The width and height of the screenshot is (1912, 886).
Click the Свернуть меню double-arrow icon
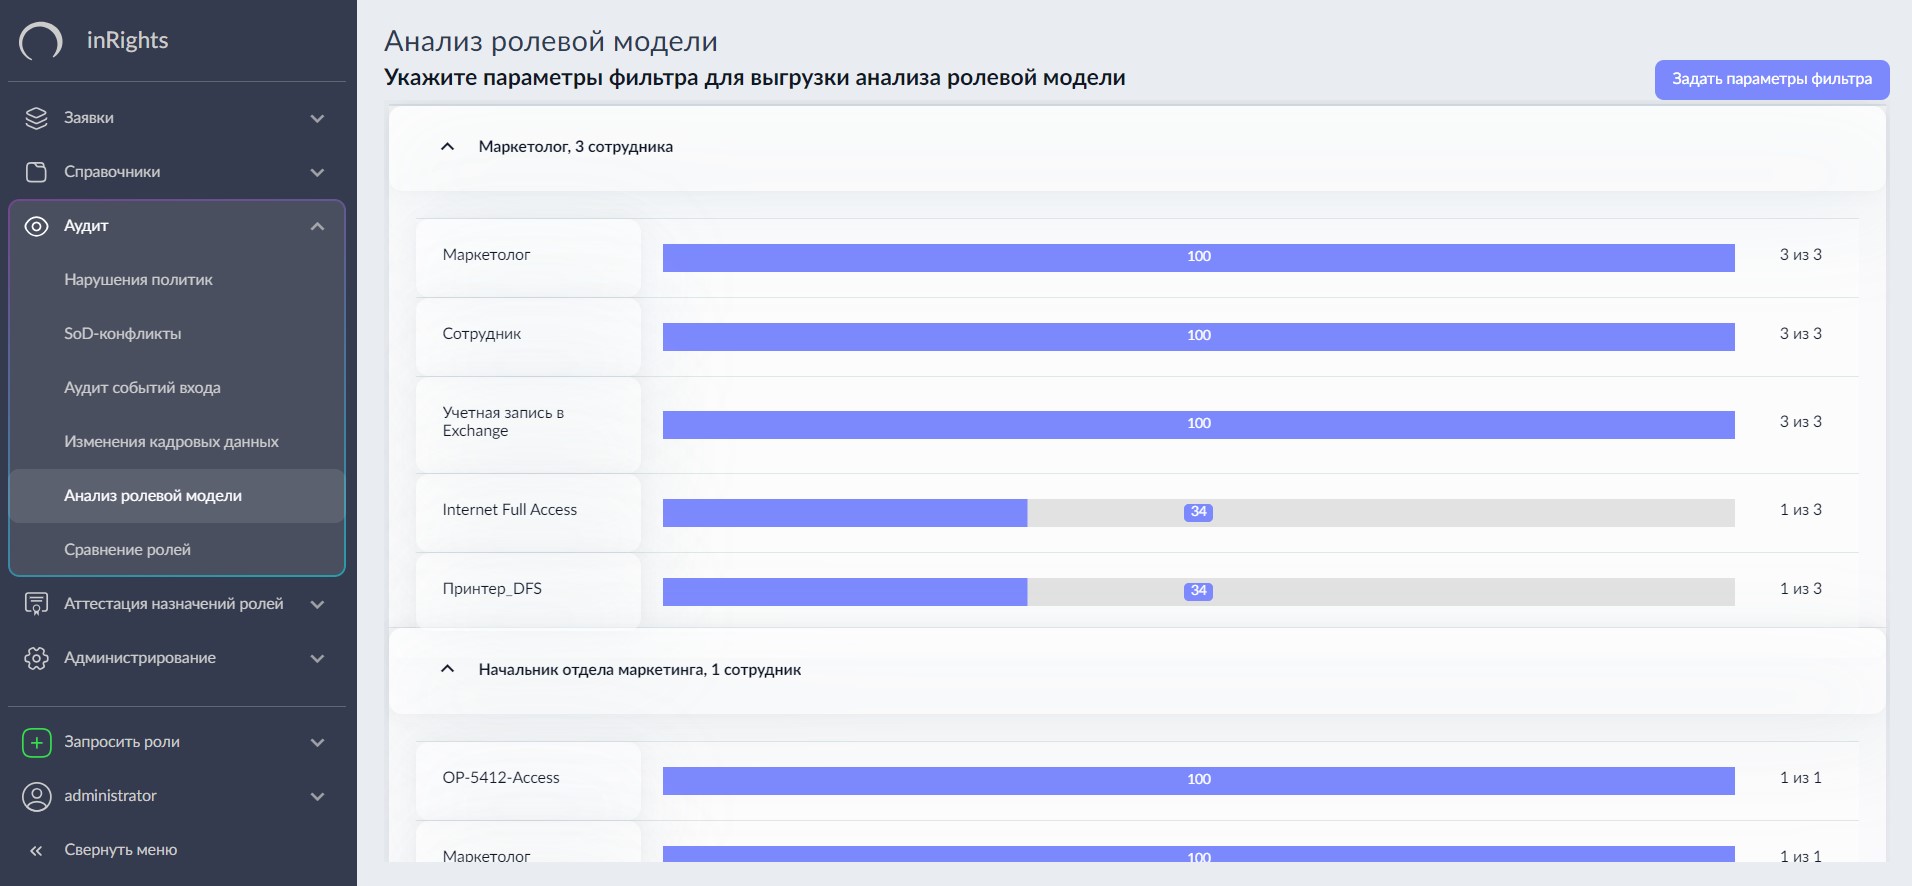click(x=36, y=850)
